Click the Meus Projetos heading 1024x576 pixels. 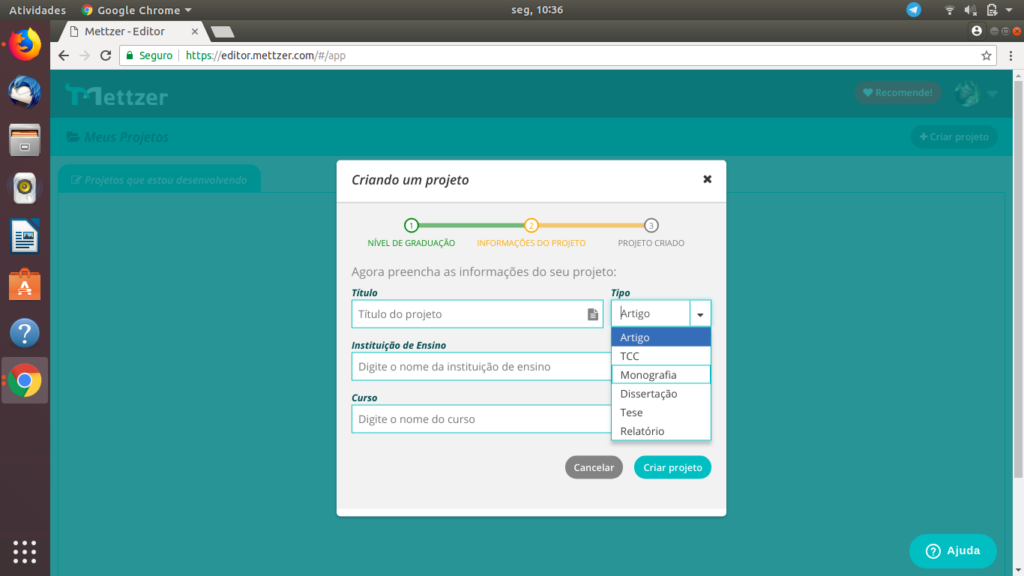click(x=118, y=136)
